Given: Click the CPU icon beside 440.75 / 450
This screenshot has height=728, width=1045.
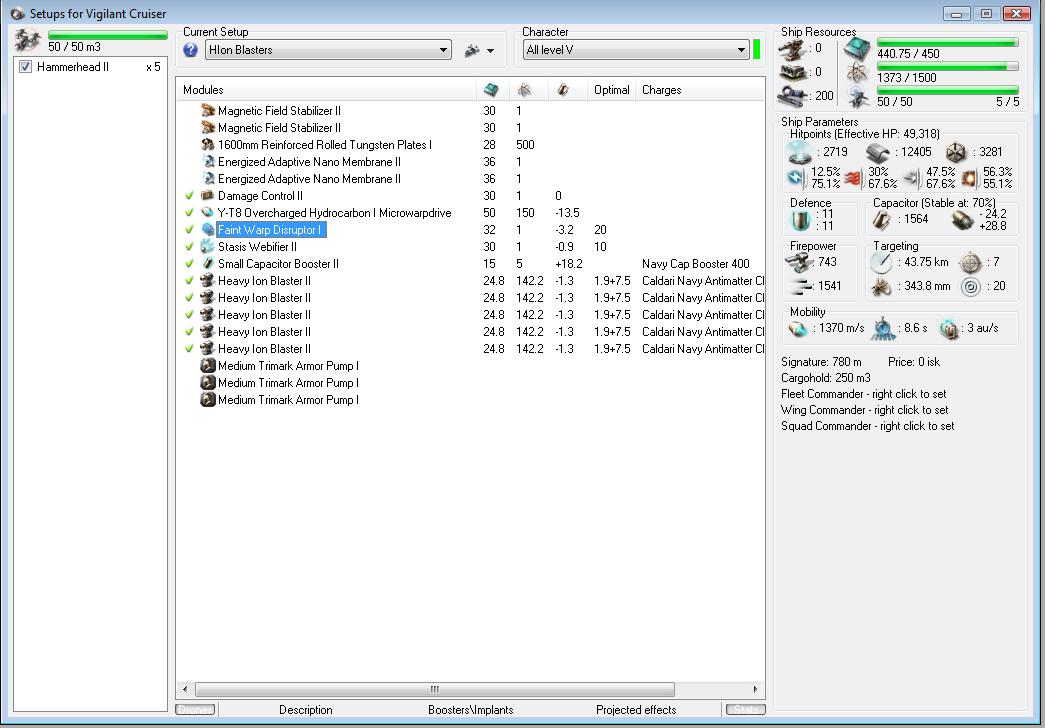Looking at the screenshot, I should (857, 49).
